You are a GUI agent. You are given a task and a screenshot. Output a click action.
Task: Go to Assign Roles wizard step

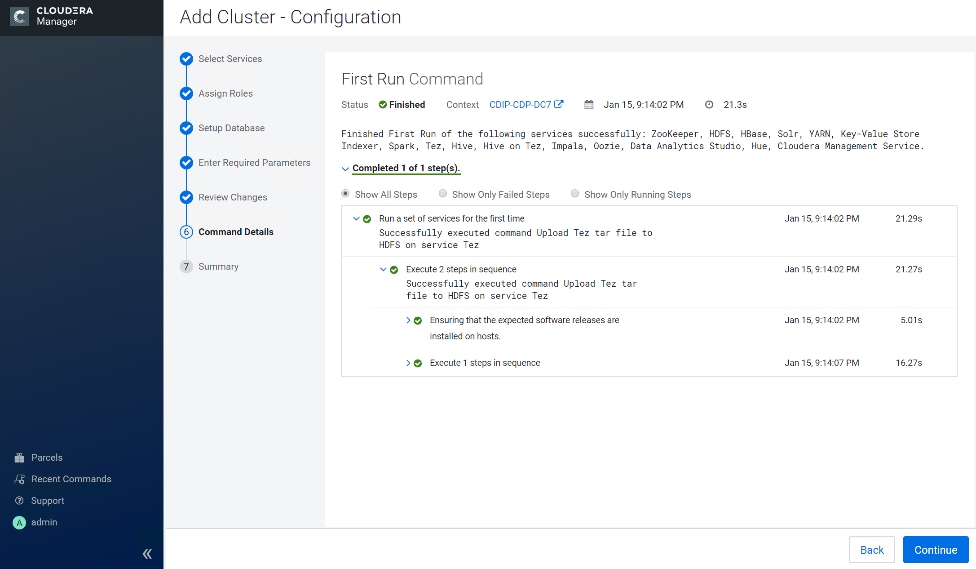pos(225,93)
